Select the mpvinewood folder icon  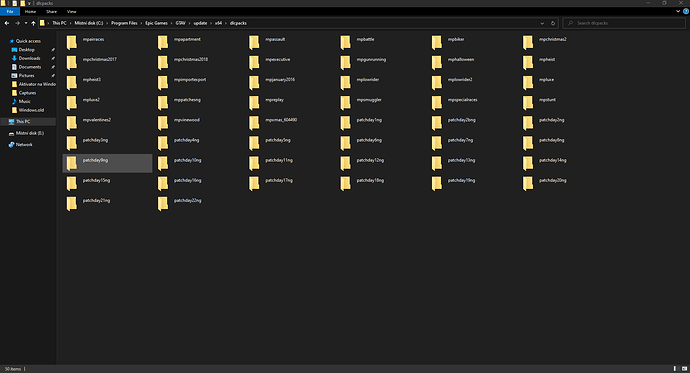tap(163, 123)
